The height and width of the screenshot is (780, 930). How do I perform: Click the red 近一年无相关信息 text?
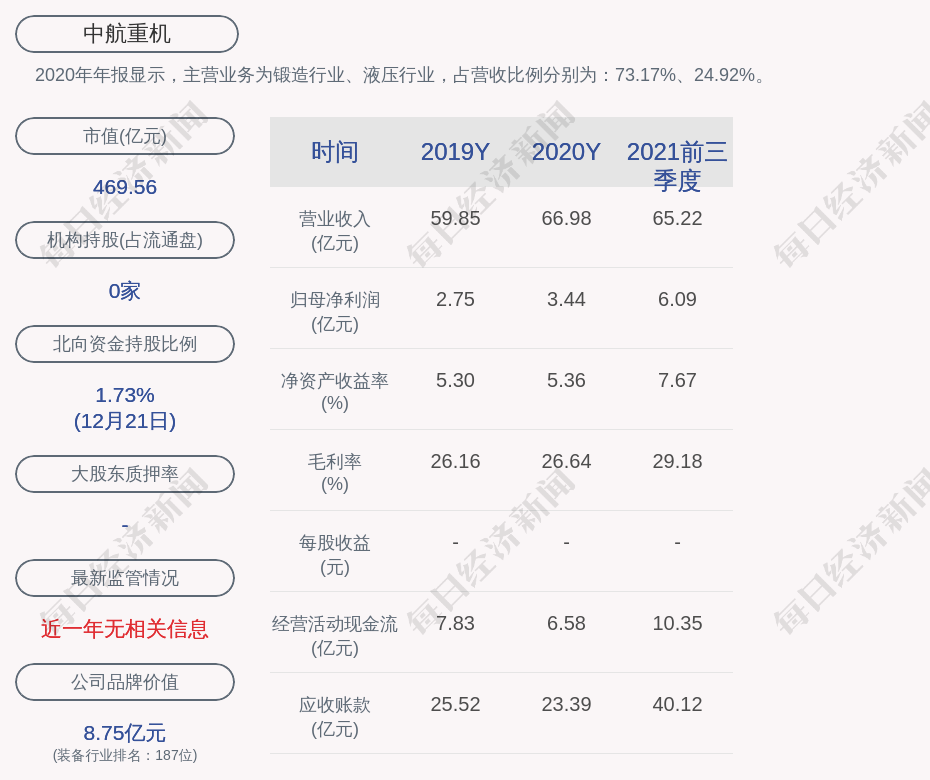[x=125, y=629]
